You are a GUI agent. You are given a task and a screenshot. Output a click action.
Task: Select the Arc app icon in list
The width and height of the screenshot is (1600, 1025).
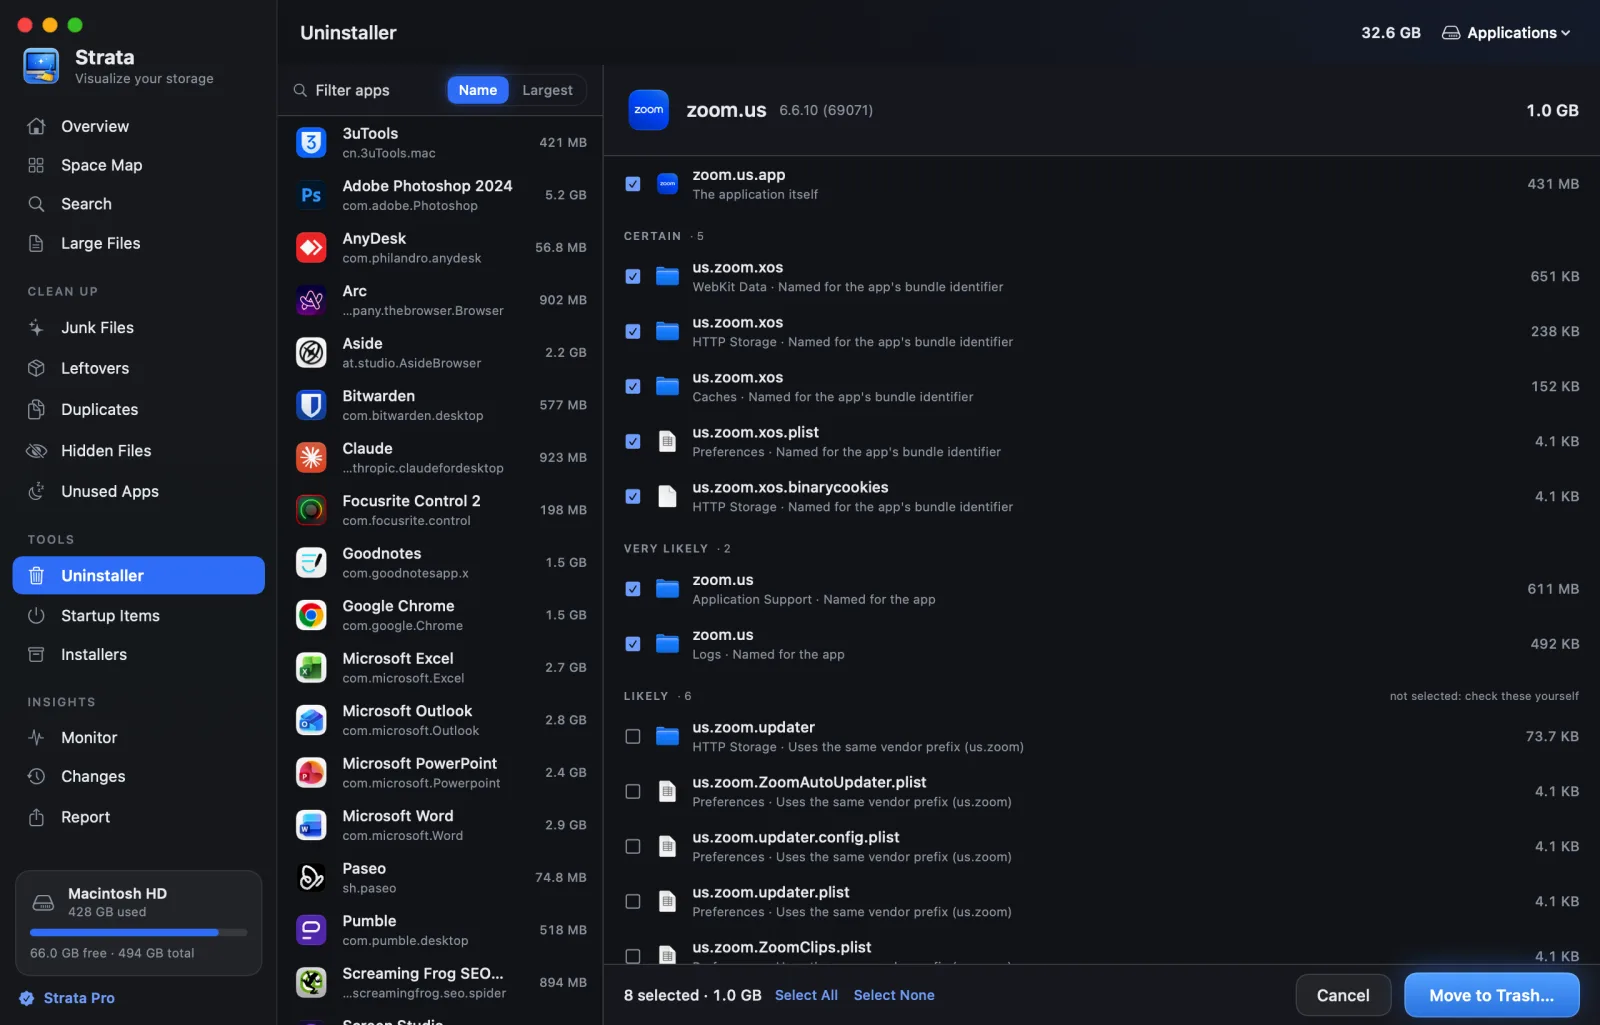pyautogui.click(x=311, y=300)
